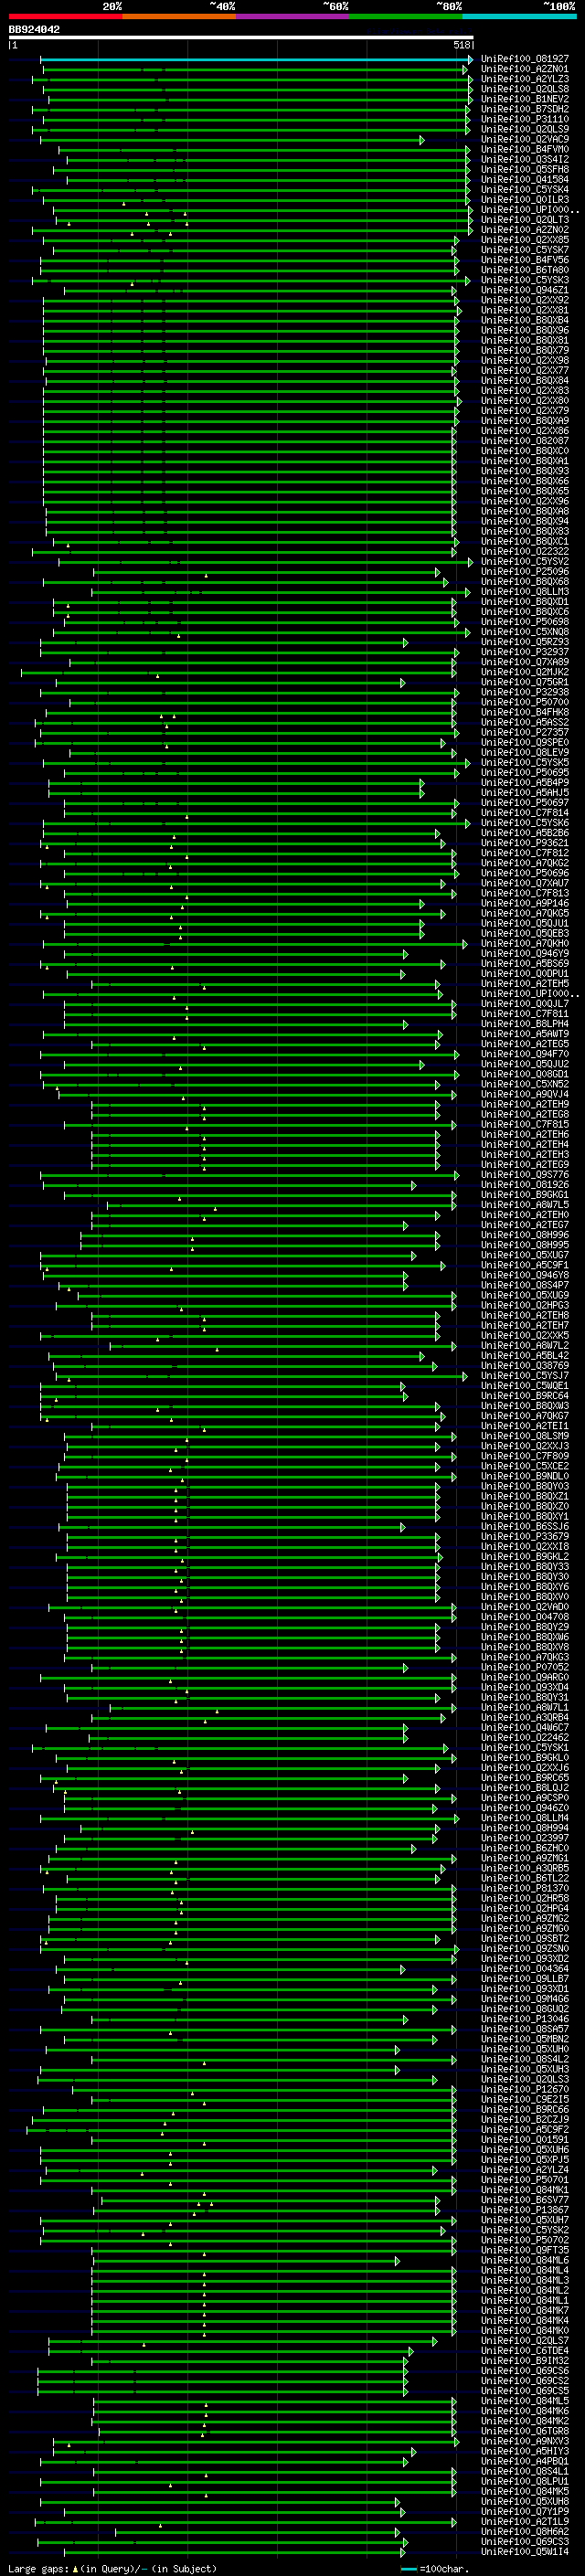Select the UniRef100_C5XNQ8 label

[525, 632]
